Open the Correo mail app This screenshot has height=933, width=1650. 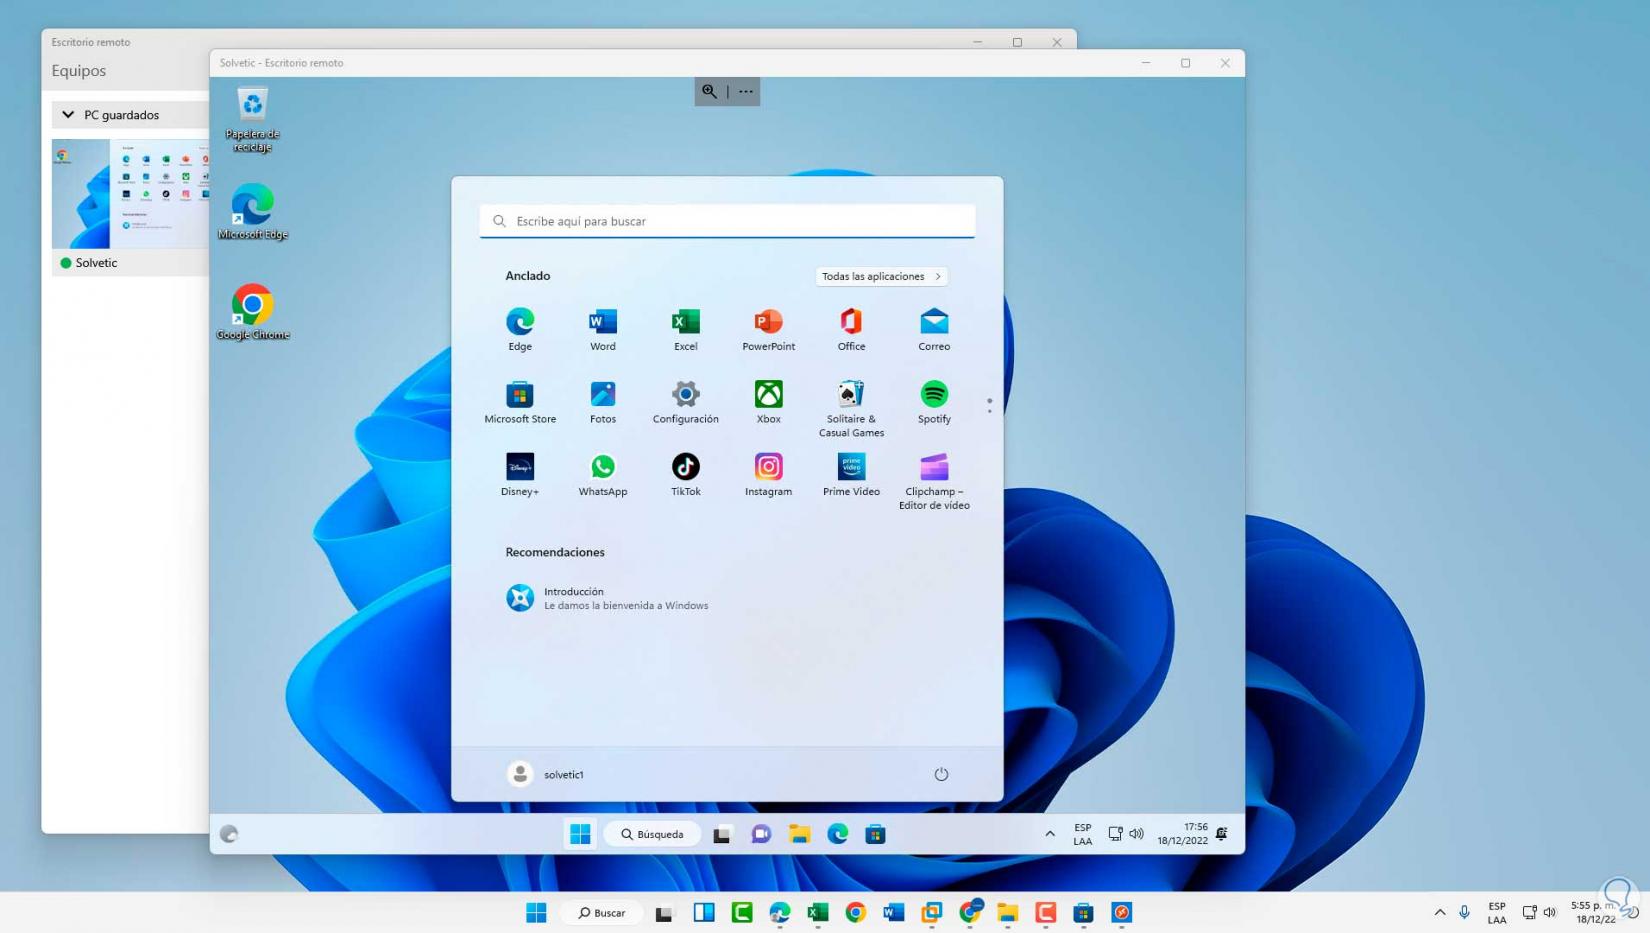point(934,329)
